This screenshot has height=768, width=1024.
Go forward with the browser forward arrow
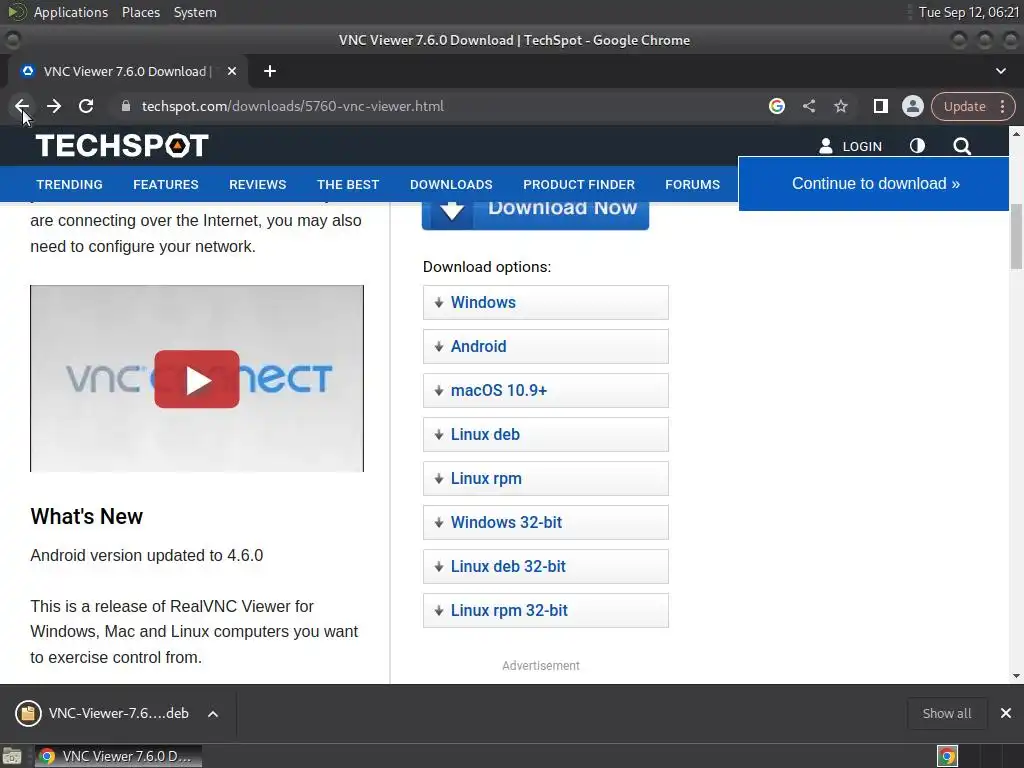(x=54, y=106)
